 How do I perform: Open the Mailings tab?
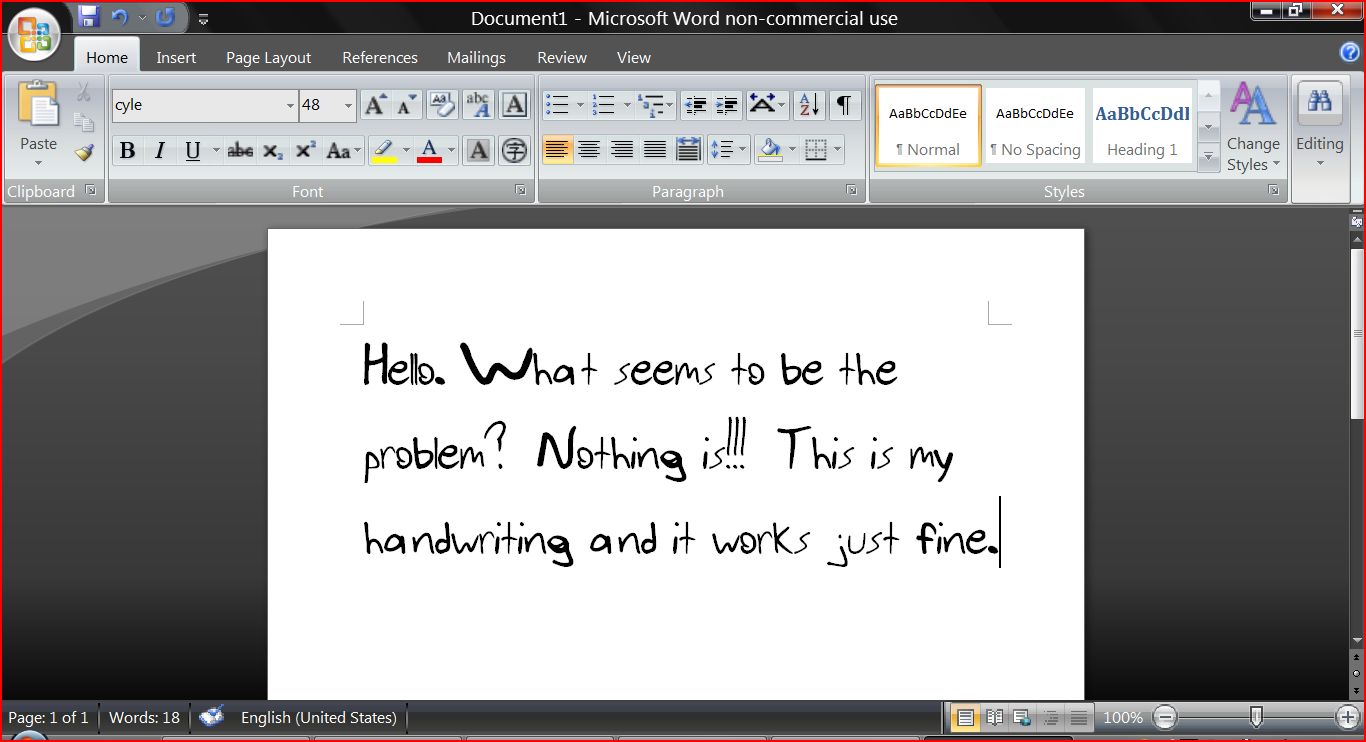pyautogui.click(x=476, y=57)
